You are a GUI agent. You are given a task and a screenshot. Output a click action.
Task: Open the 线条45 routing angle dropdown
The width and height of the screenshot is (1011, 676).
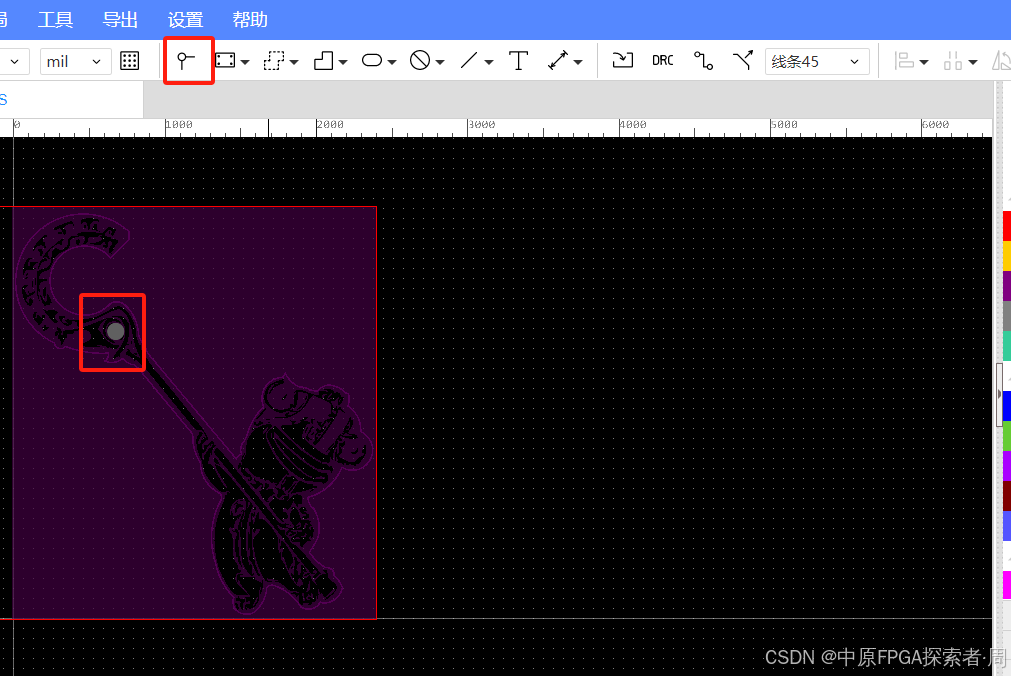tap(817, 61)
